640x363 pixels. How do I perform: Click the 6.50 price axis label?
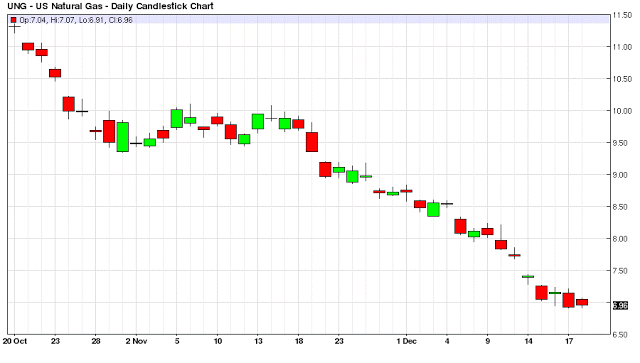(622, 335)
